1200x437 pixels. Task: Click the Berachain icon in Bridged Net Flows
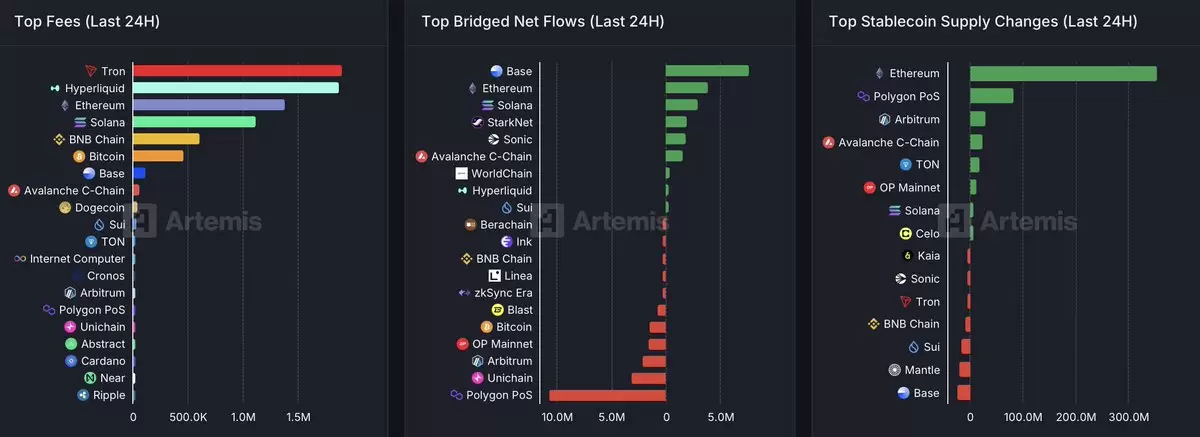pyautogui.click(x=470, y=224)
